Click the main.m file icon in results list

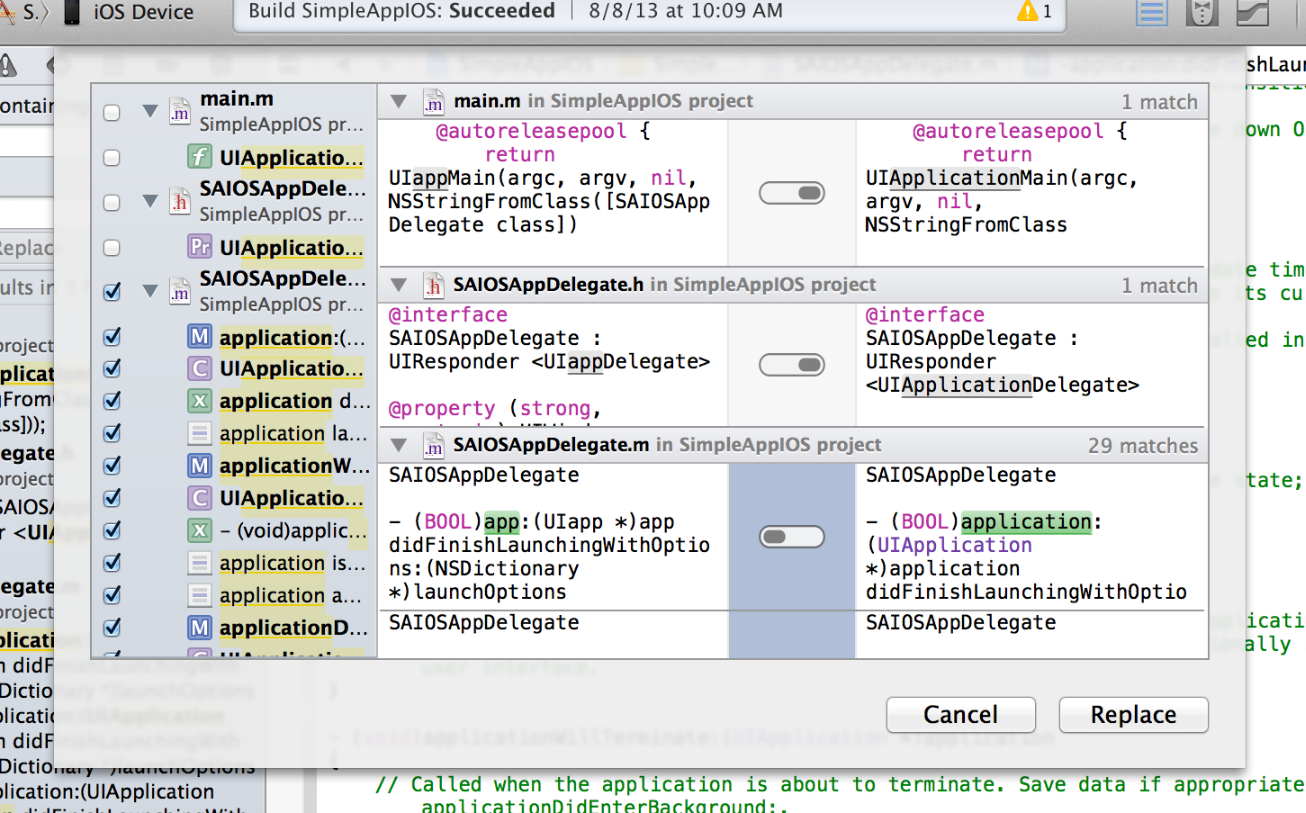pos(179,111)
